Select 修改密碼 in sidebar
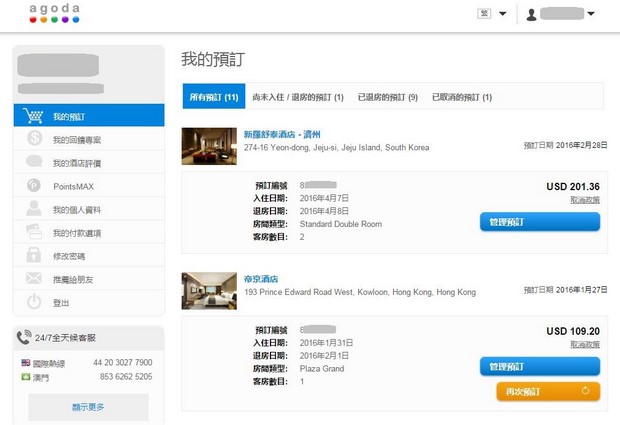This screenshot has width=620, height=425. [89, 255]
